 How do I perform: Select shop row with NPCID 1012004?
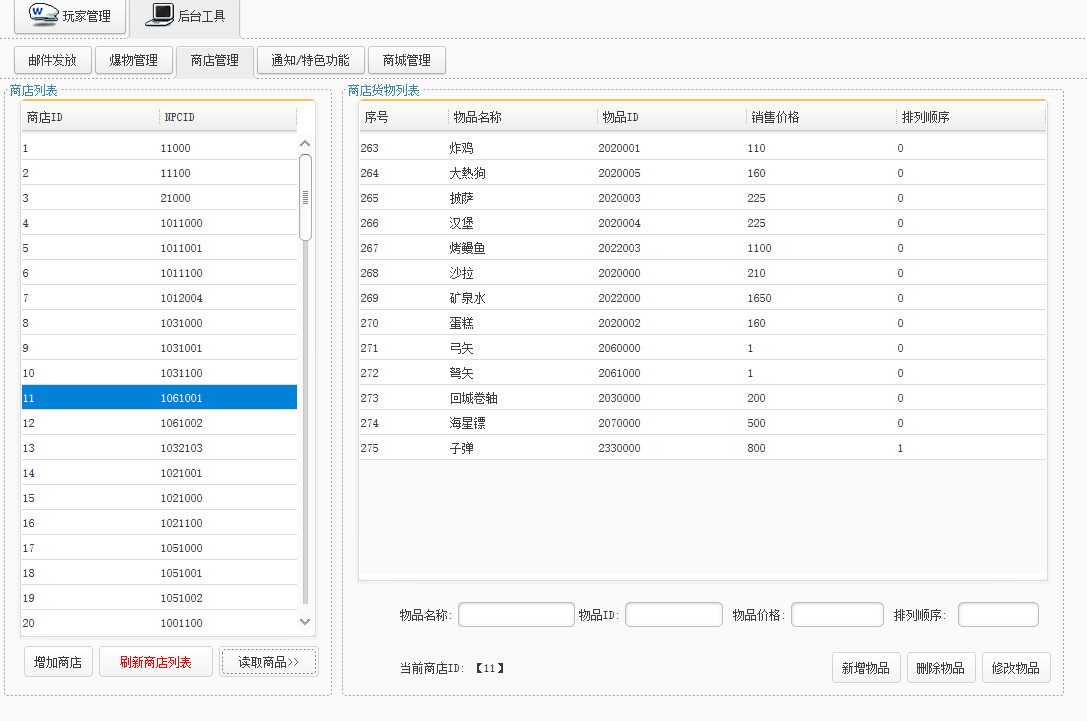pyautogui.click(x=159, y=297)
